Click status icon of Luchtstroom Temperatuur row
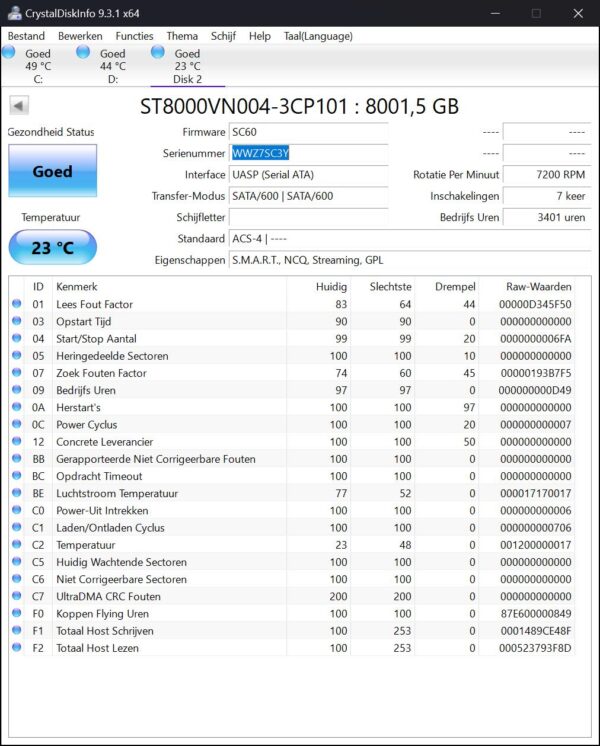The image size is (600, 746). [x=17, y=492]
